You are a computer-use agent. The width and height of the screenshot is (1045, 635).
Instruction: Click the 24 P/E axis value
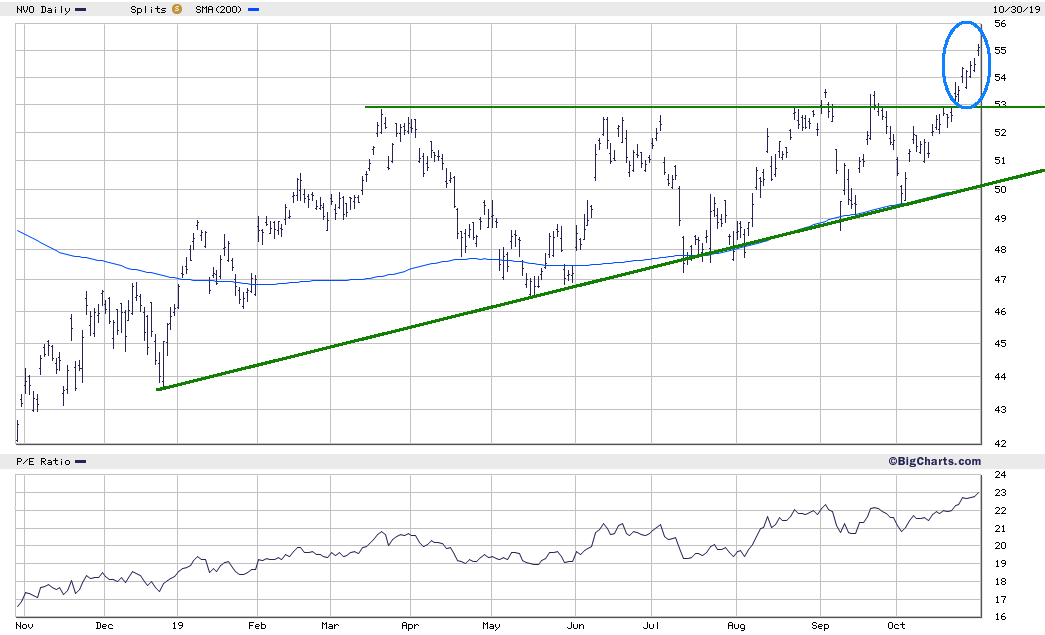[1000, 475]
